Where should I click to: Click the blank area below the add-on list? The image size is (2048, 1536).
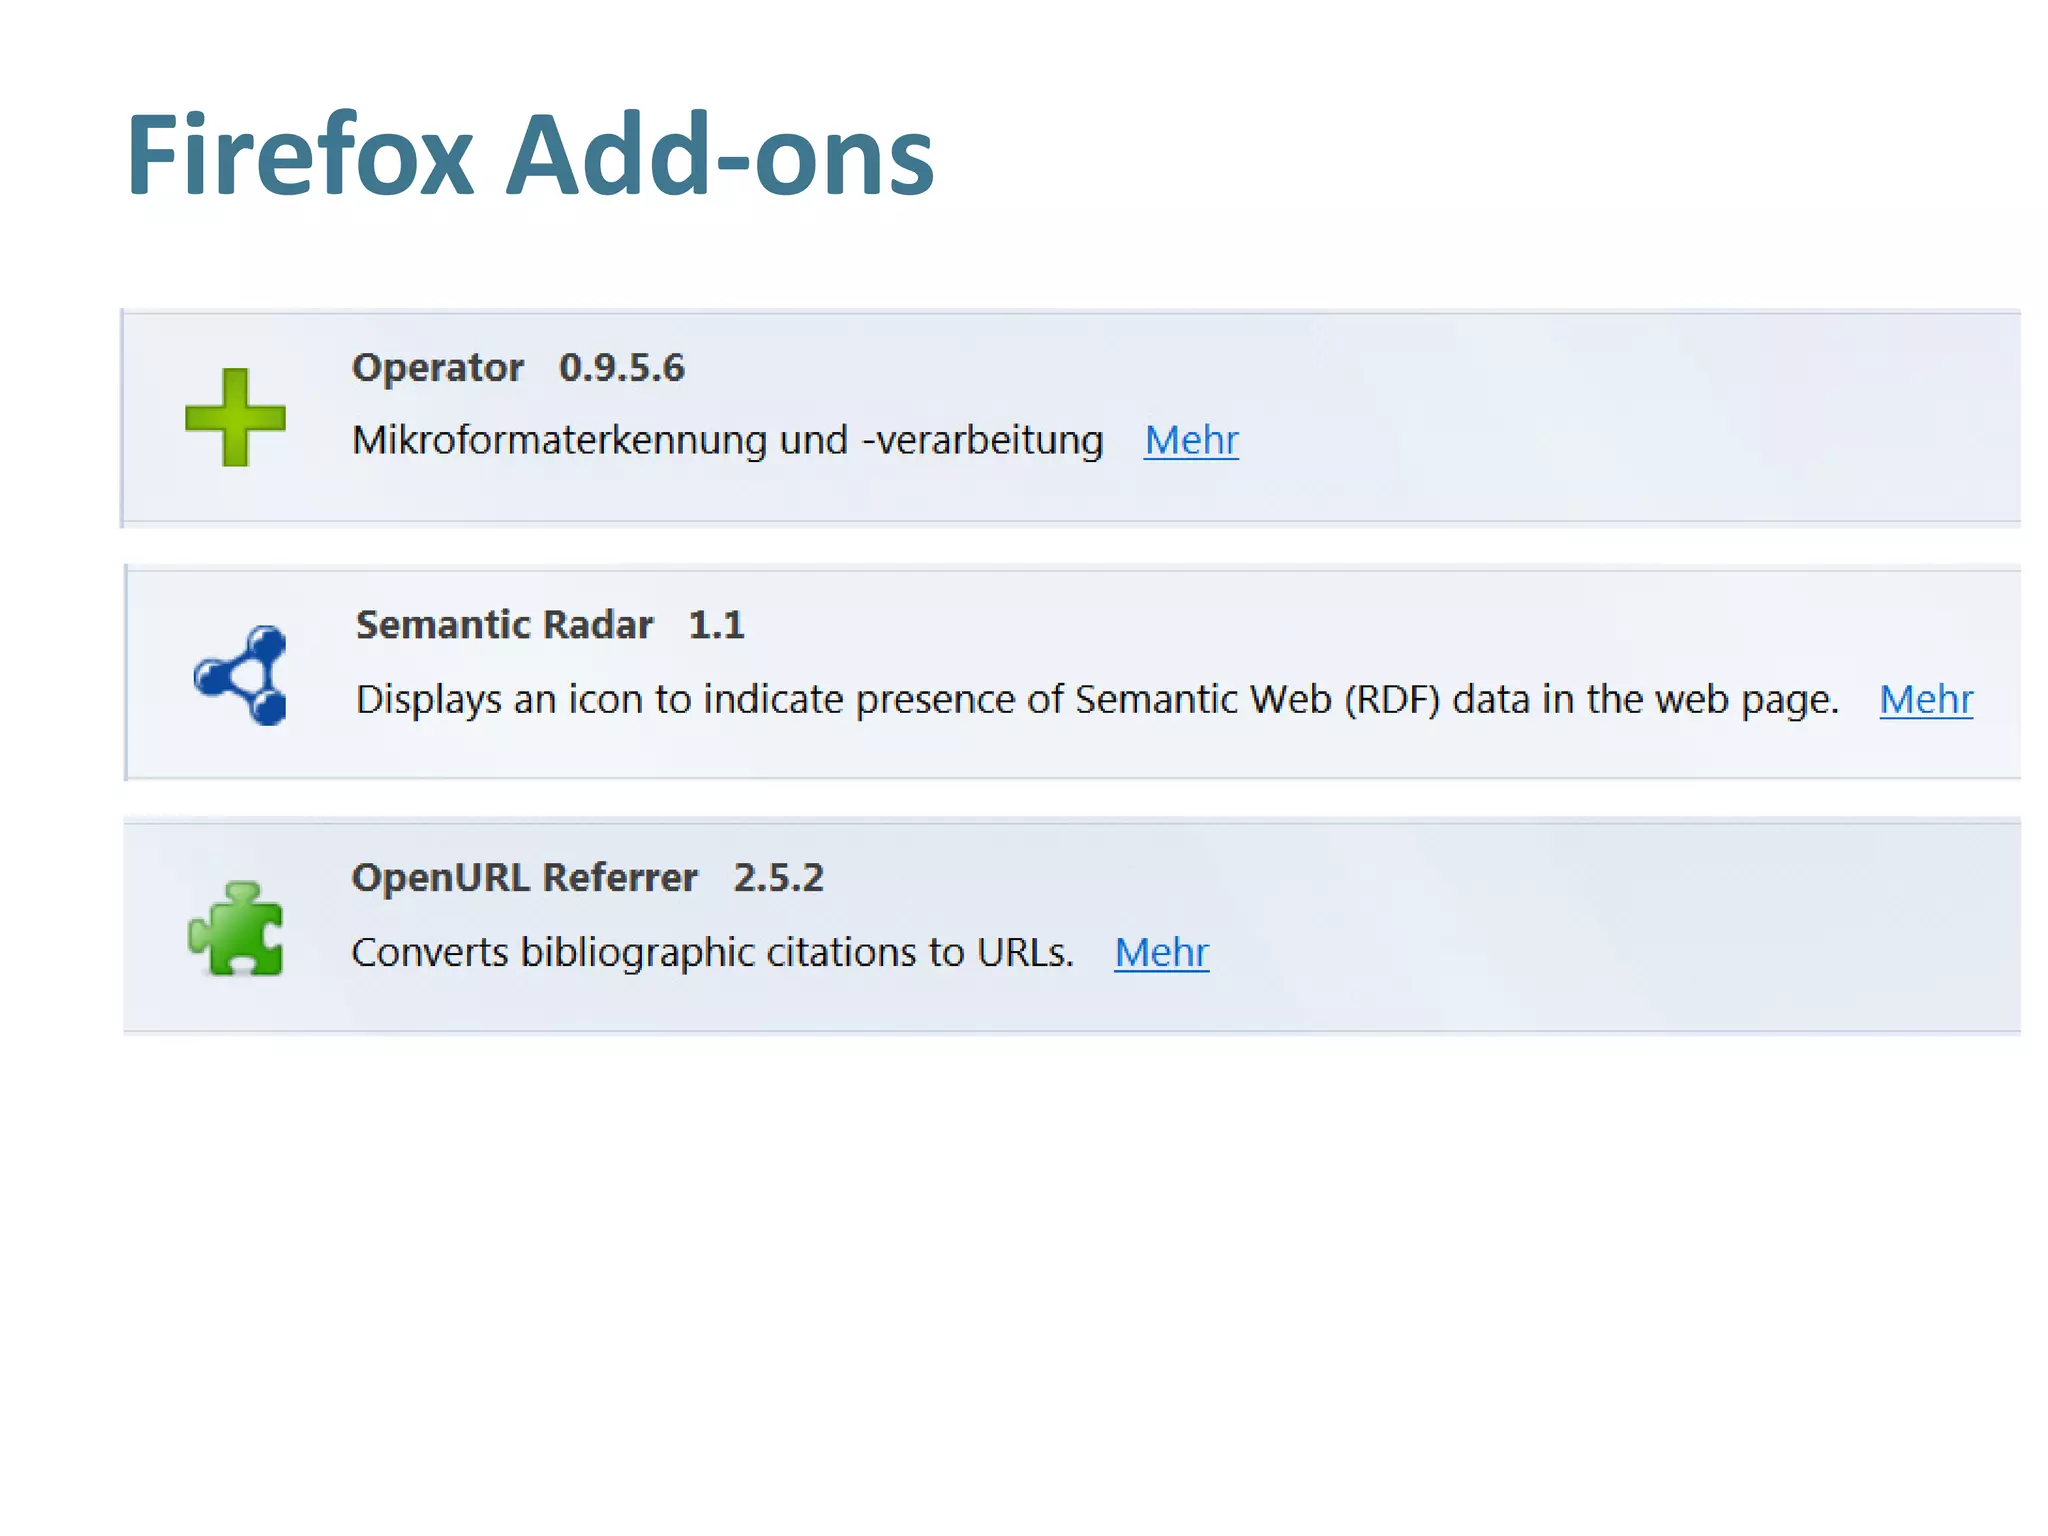pos(1024,1280)
